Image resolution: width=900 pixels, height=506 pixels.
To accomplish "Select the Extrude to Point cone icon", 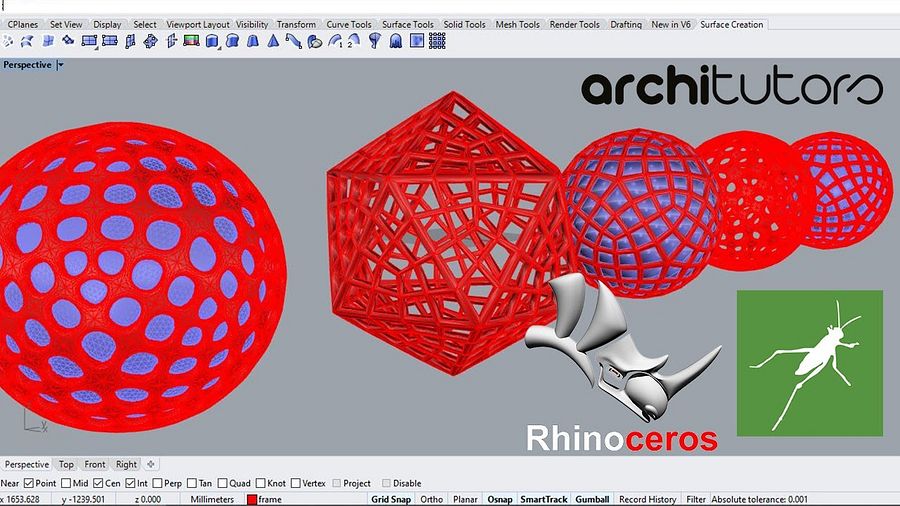I will tap(273, 41).
